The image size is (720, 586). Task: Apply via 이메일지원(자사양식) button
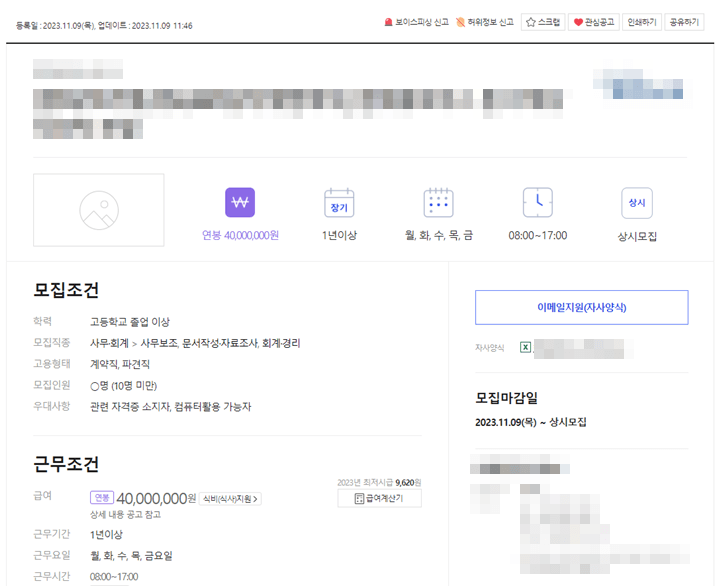point(582,307)
